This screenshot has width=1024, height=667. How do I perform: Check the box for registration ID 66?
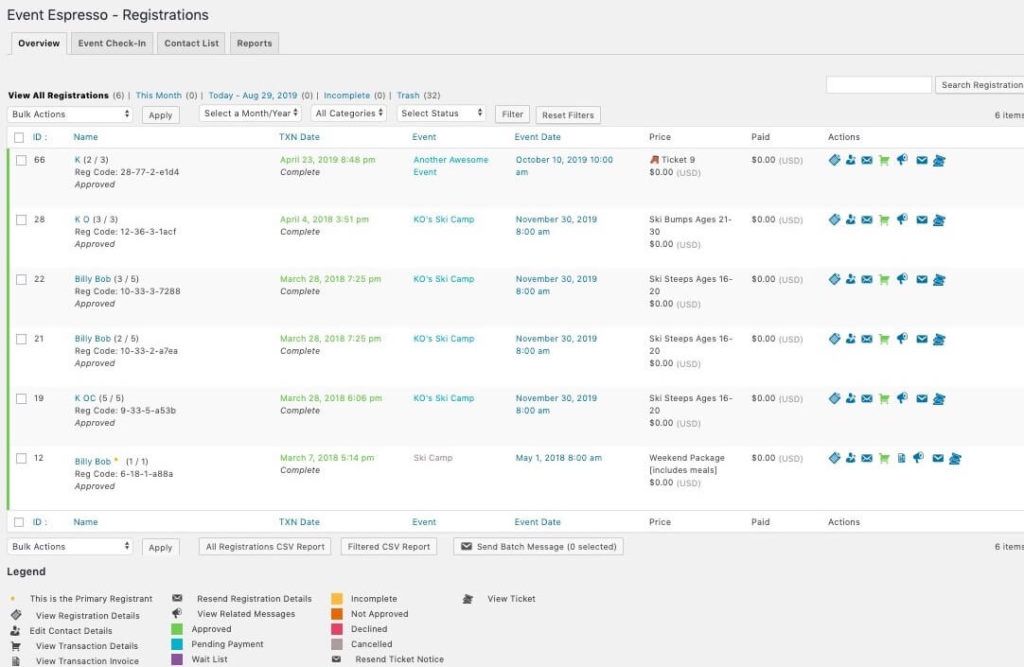coord(21,160)
